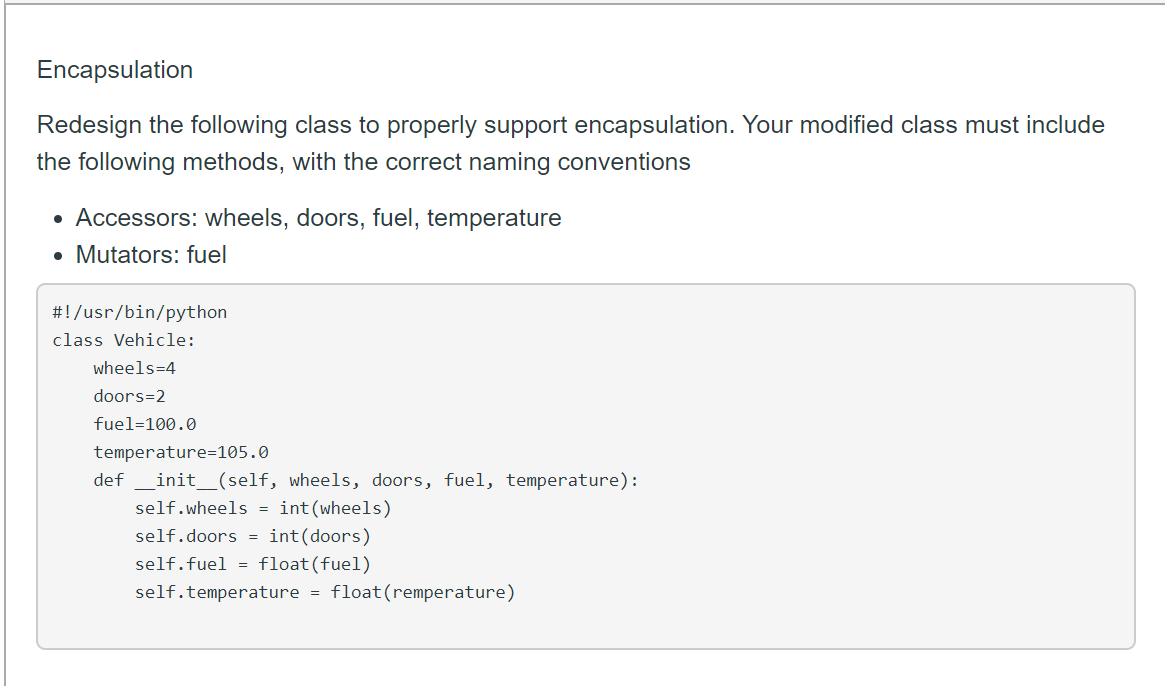Click the class Vehicle: code line
The height and width of the screenshot is (686, 1165).
(x=123, y=340)
